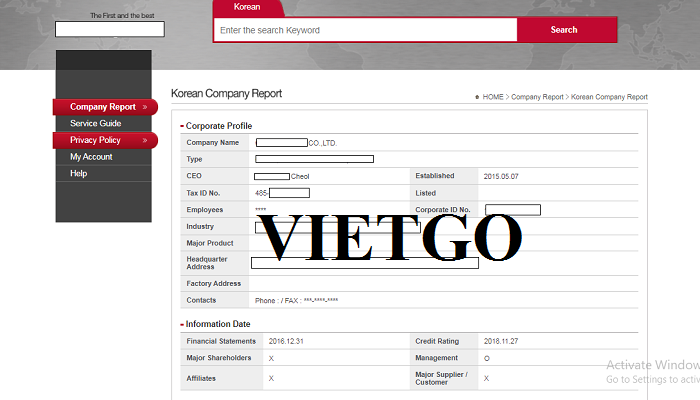This screenshot has height=400, width=700.
Task: Go to HOME in the breadcrumb
Action: (x=493, y=97)
